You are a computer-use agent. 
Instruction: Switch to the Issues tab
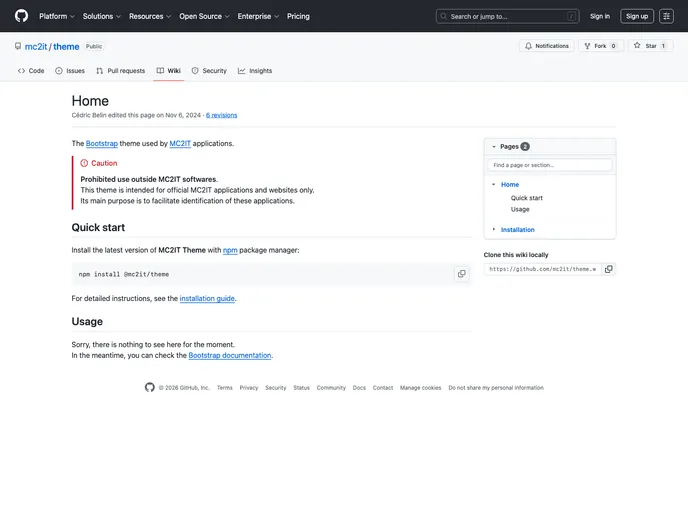click(70, 71)
